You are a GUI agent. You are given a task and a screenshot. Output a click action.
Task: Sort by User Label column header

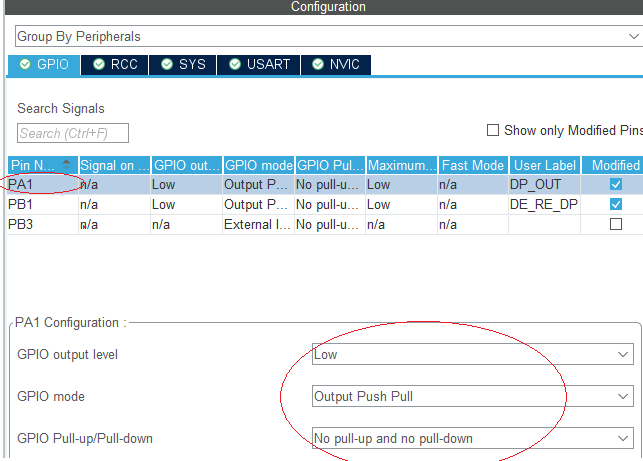point(545,165)
